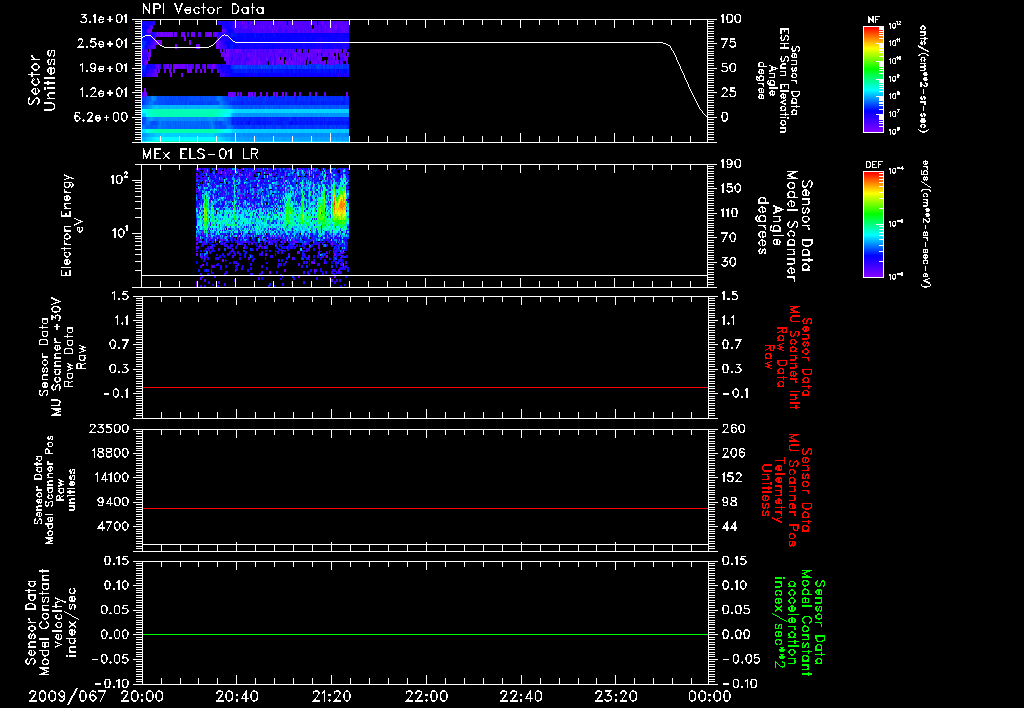Viewport: 1024px width, 708px height.
Task: Click the red line in Scanner Pos panel
Action: (425, 508)
